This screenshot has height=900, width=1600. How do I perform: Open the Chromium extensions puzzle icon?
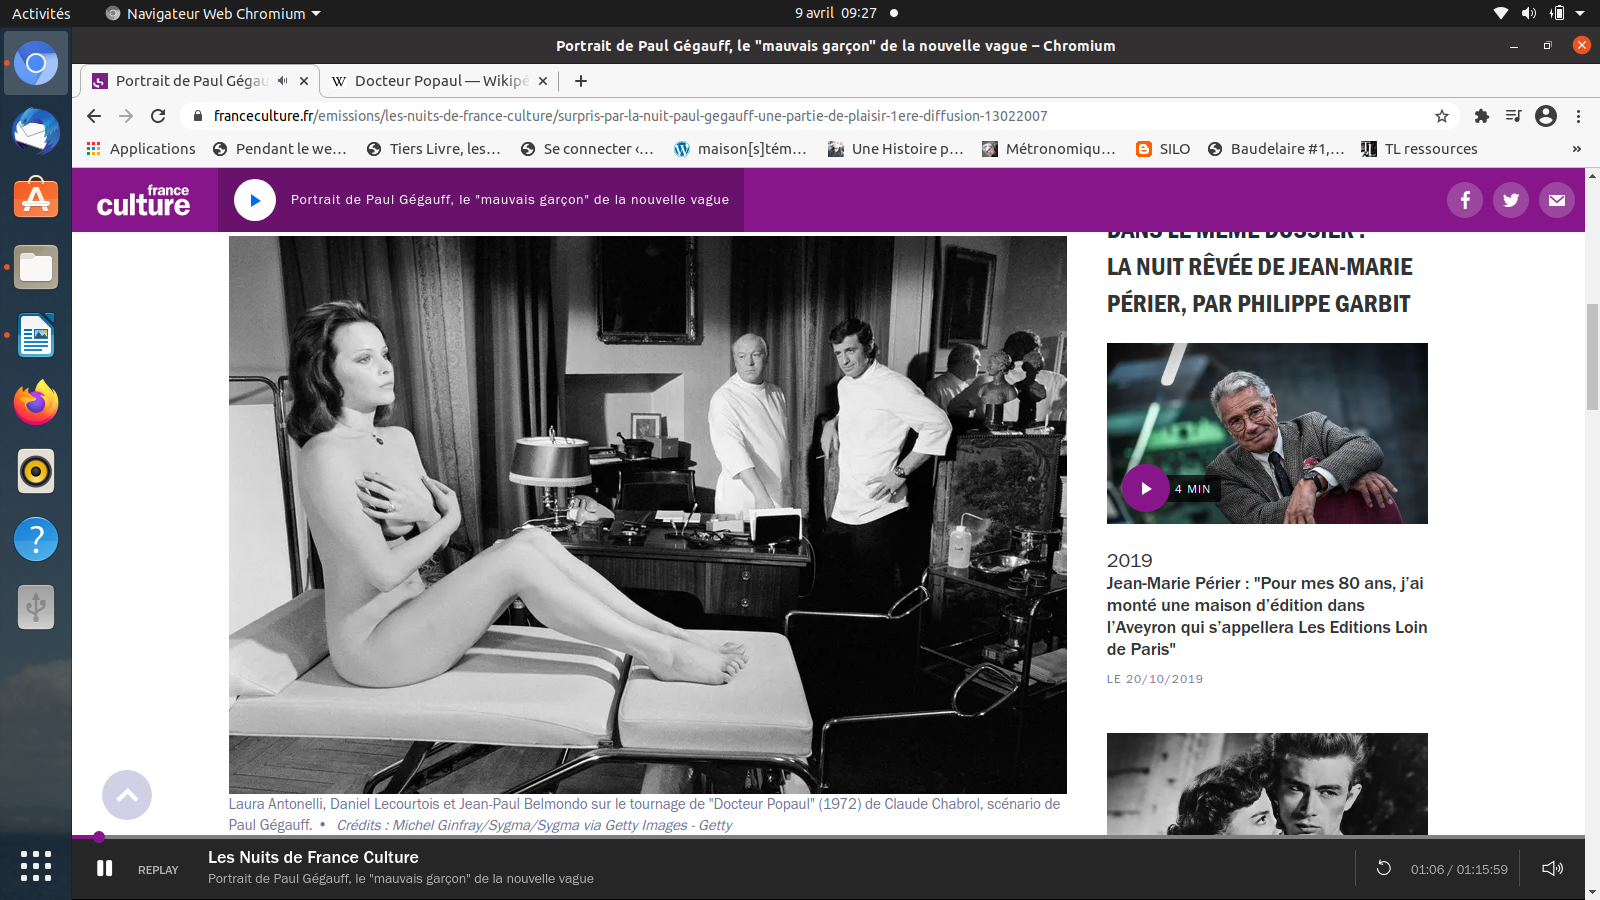(x=1482, y=116)
